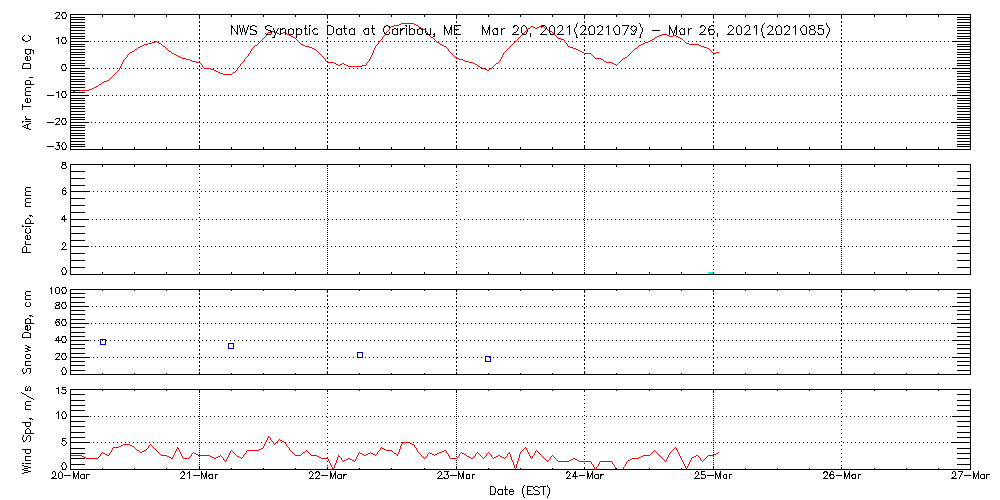Click the 8 tick on precipitation axis
1000x500 pixels.
63,166
